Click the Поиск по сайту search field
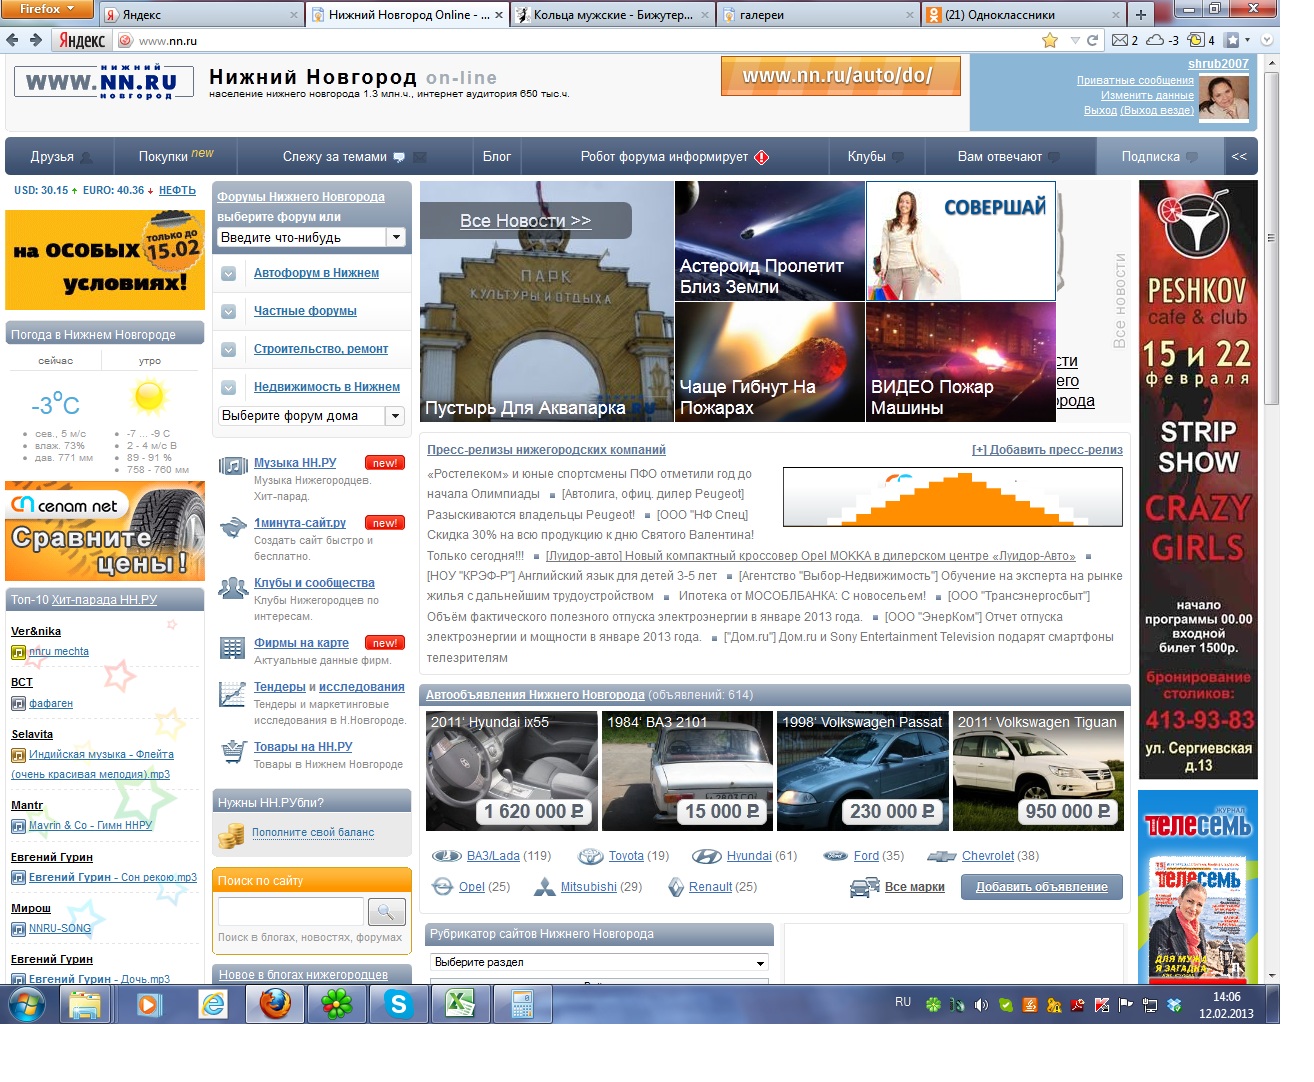The height and width of the screenshot is (1082, 1314). 290,911
